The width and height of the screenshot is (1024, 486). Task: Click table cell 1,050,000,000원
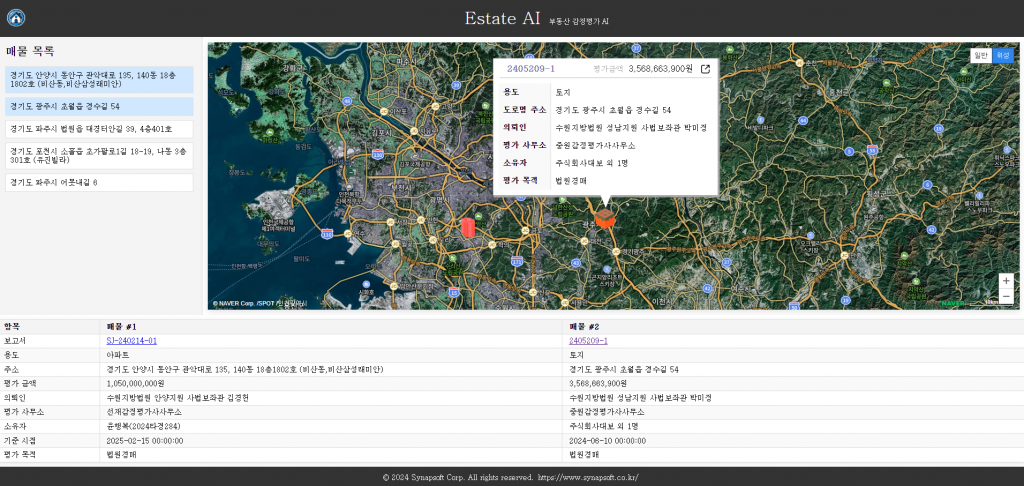point(136,383)
